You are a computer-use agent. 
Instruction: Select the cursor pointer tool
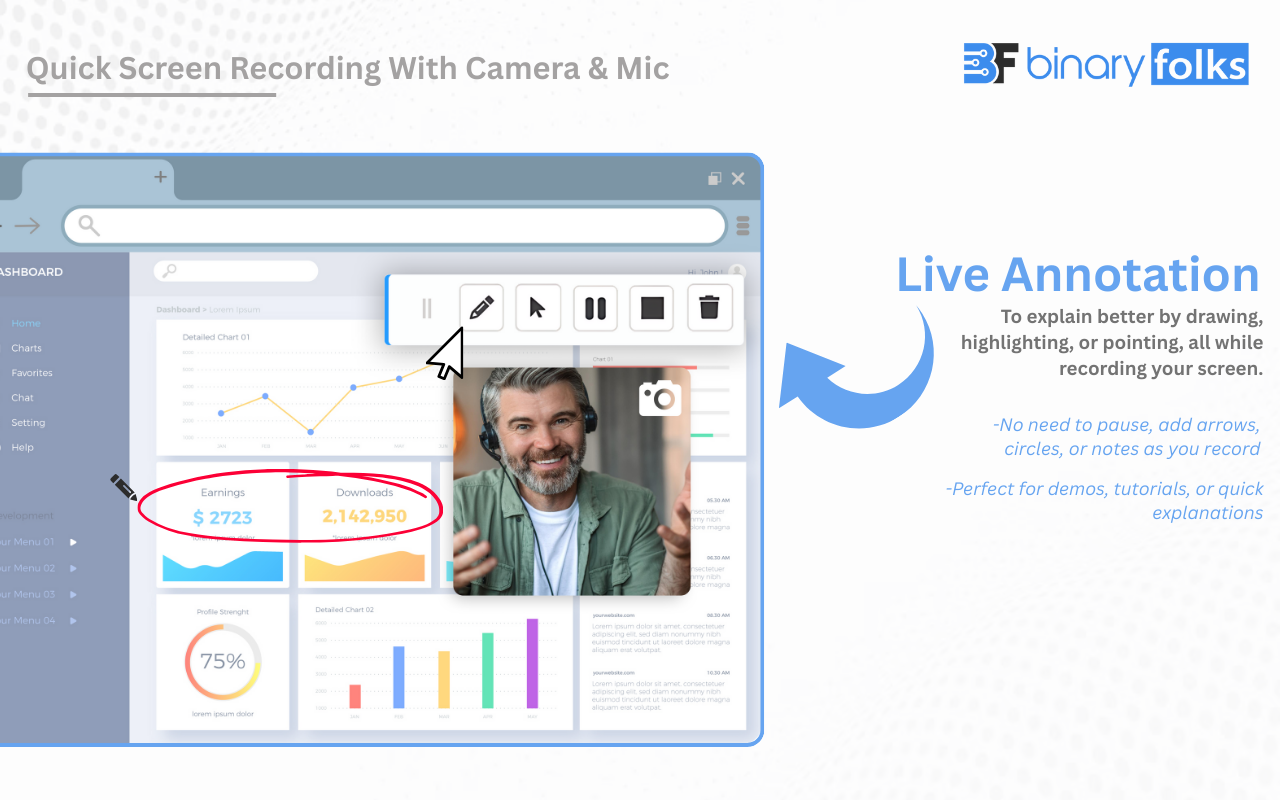538,308
